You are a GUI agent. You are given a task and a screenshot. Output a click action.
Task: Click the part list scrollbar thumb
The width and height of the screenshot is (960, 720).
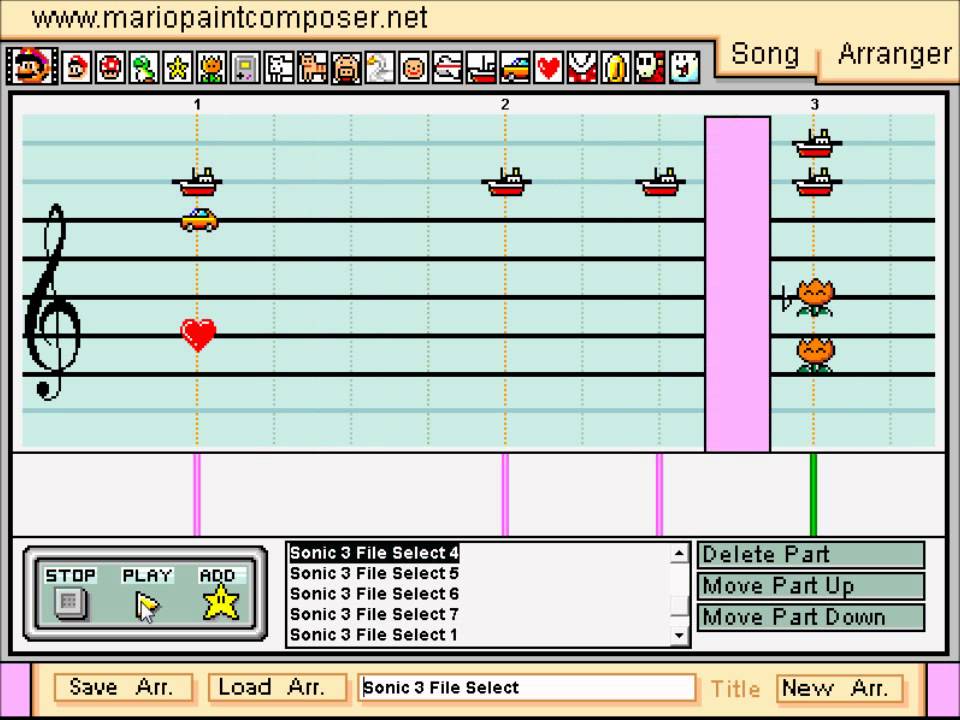(679, 606)
